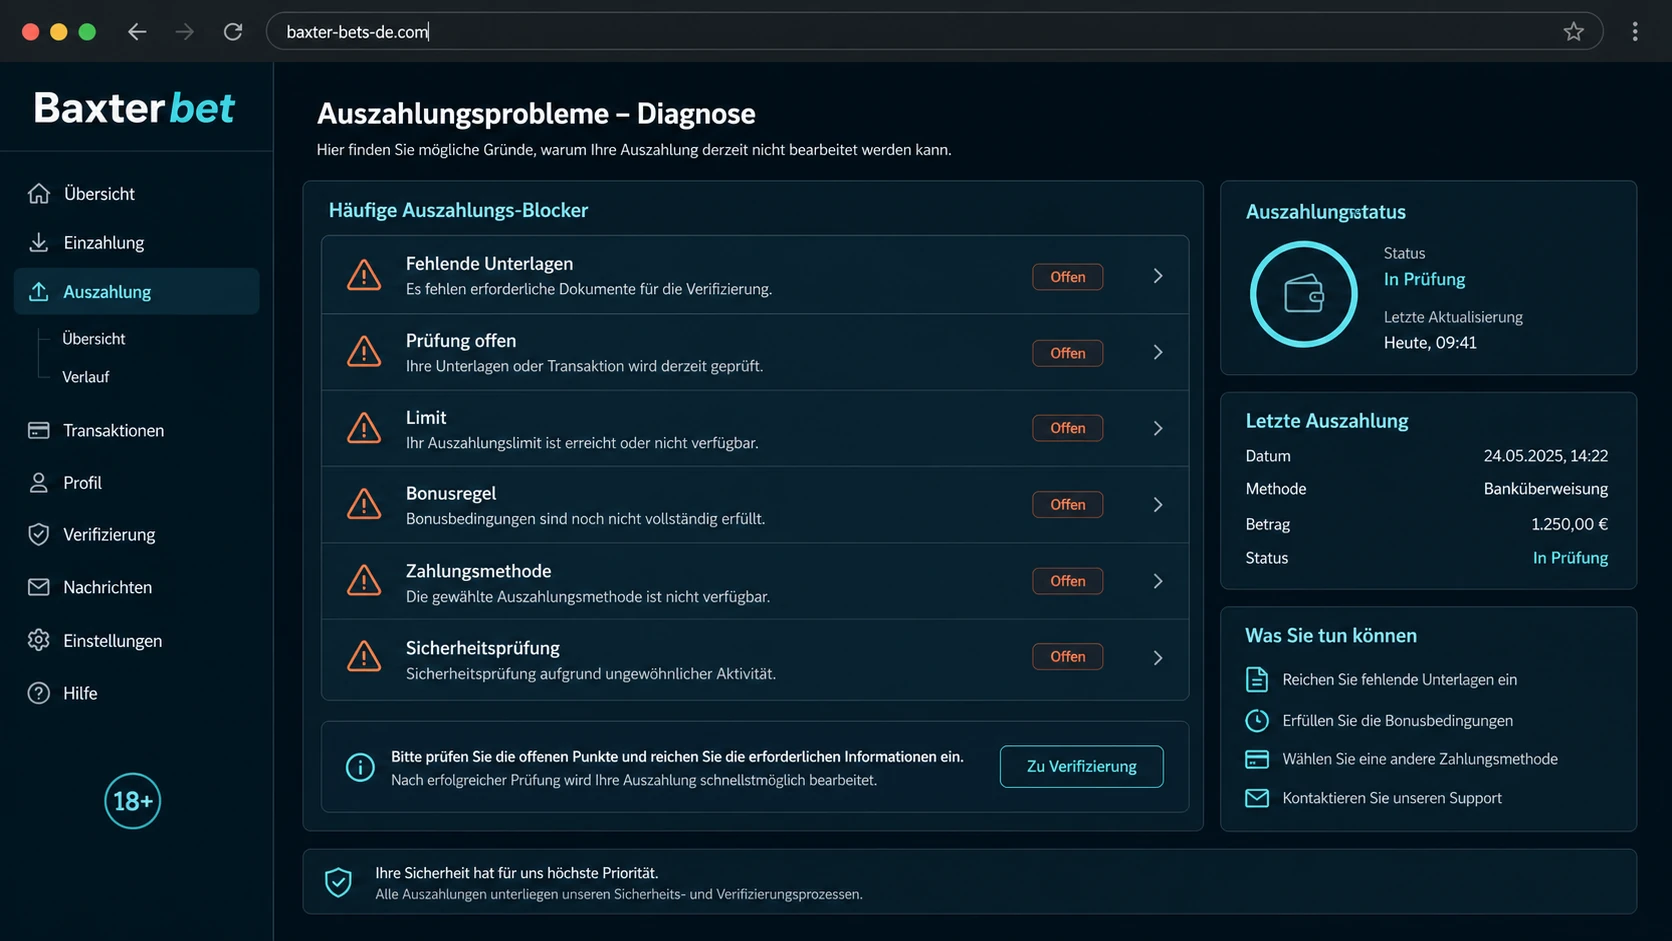Select Verlauf under Auszahlung
The width and height of the screenshot is (1672, 941).
[85, 377]
